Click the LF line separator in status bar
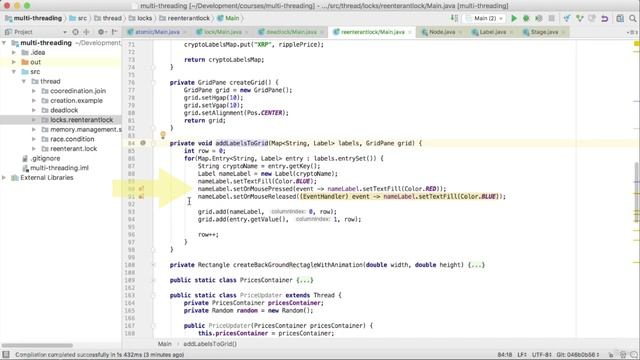Viewport: 640px width, 360px height. 522,355
